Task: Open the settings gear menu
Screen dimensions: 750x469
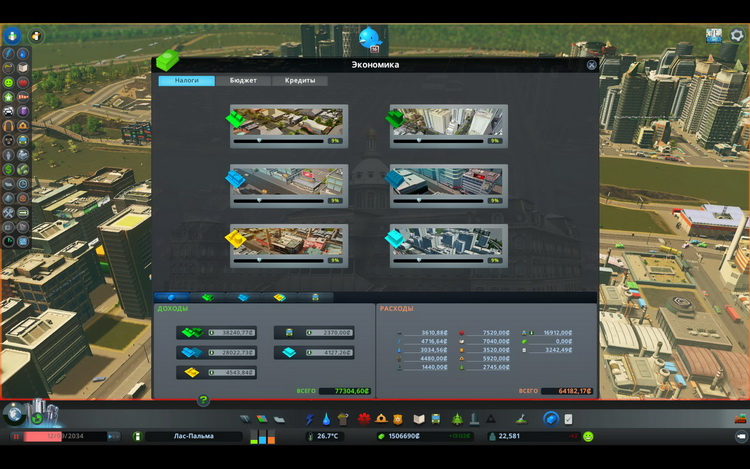Action: pyautogui.click(x=737, y=35)
